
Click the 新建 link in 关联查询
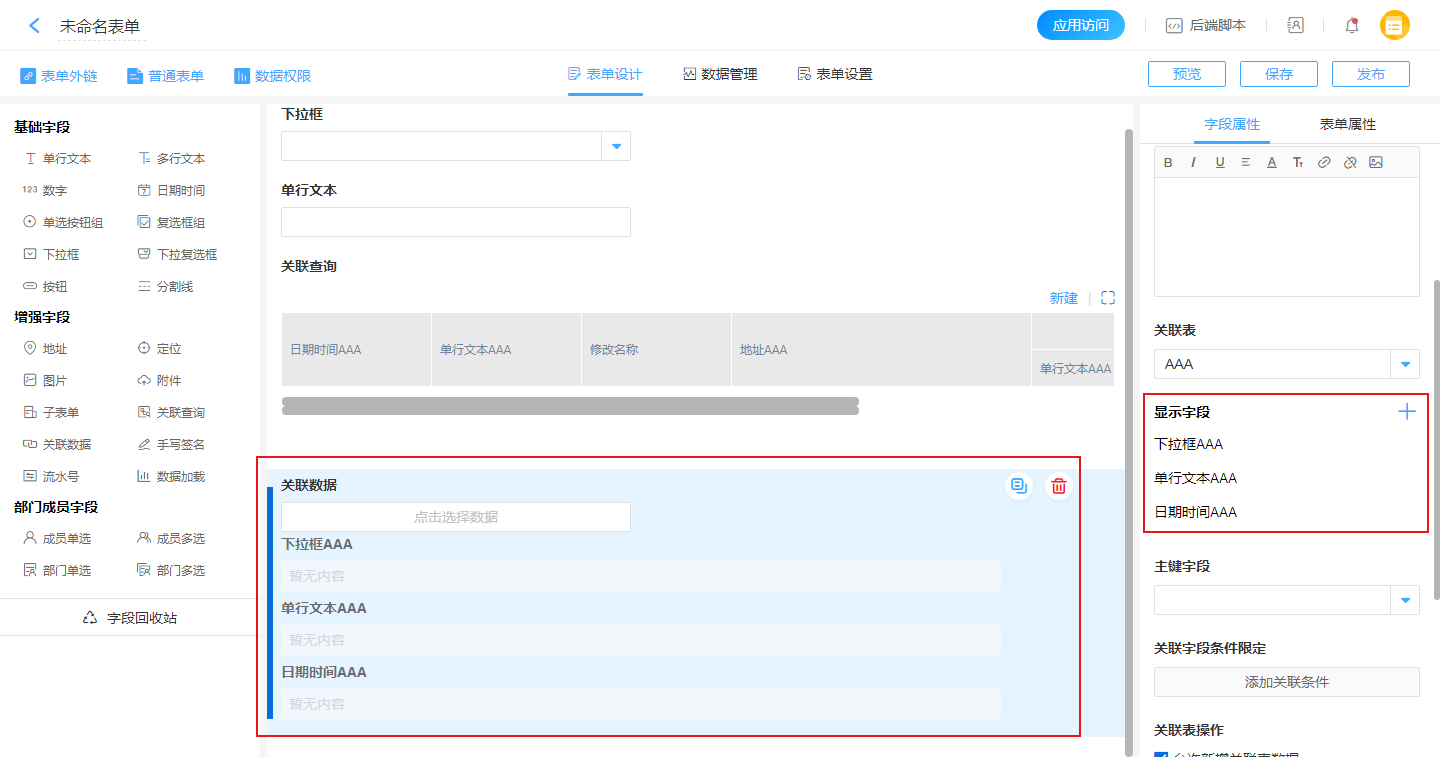1063,298
